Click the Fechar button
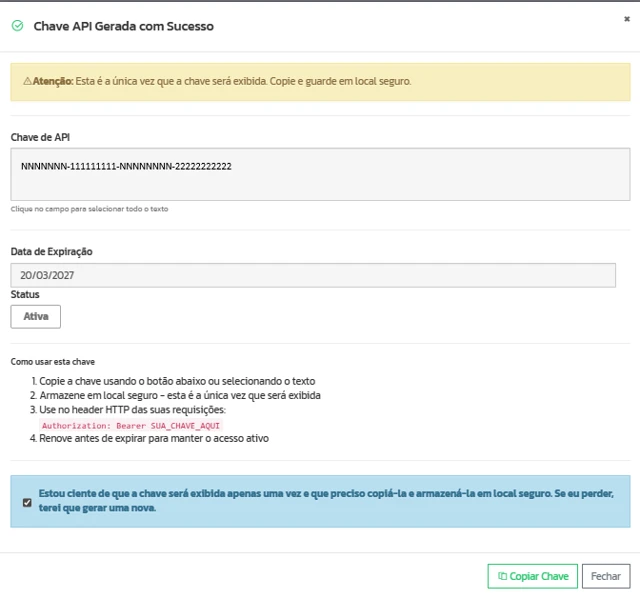640x599 pixels. (606, 576)
